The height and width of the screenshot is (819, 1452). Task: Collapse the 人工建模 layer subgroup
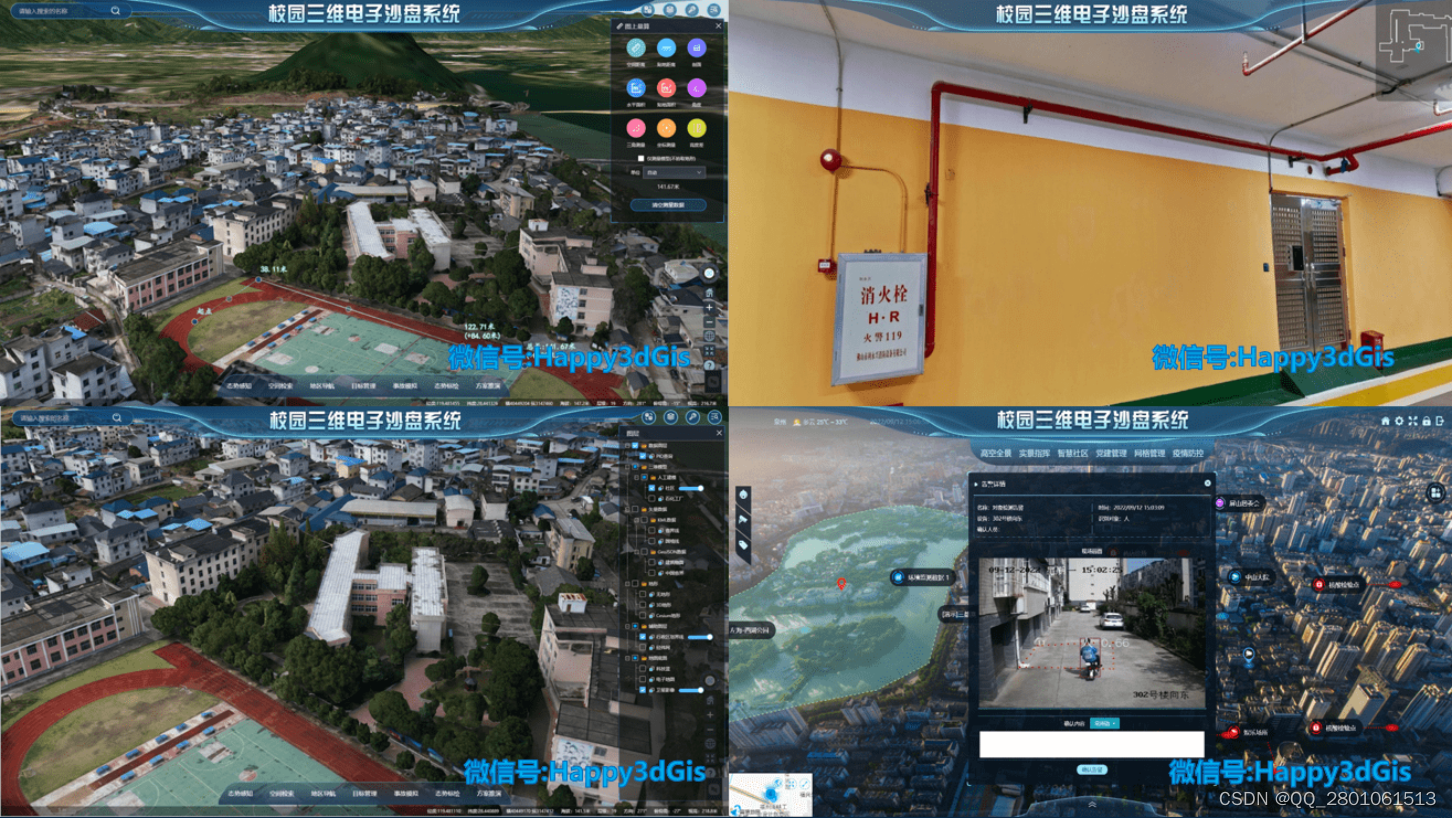[636, 477]
